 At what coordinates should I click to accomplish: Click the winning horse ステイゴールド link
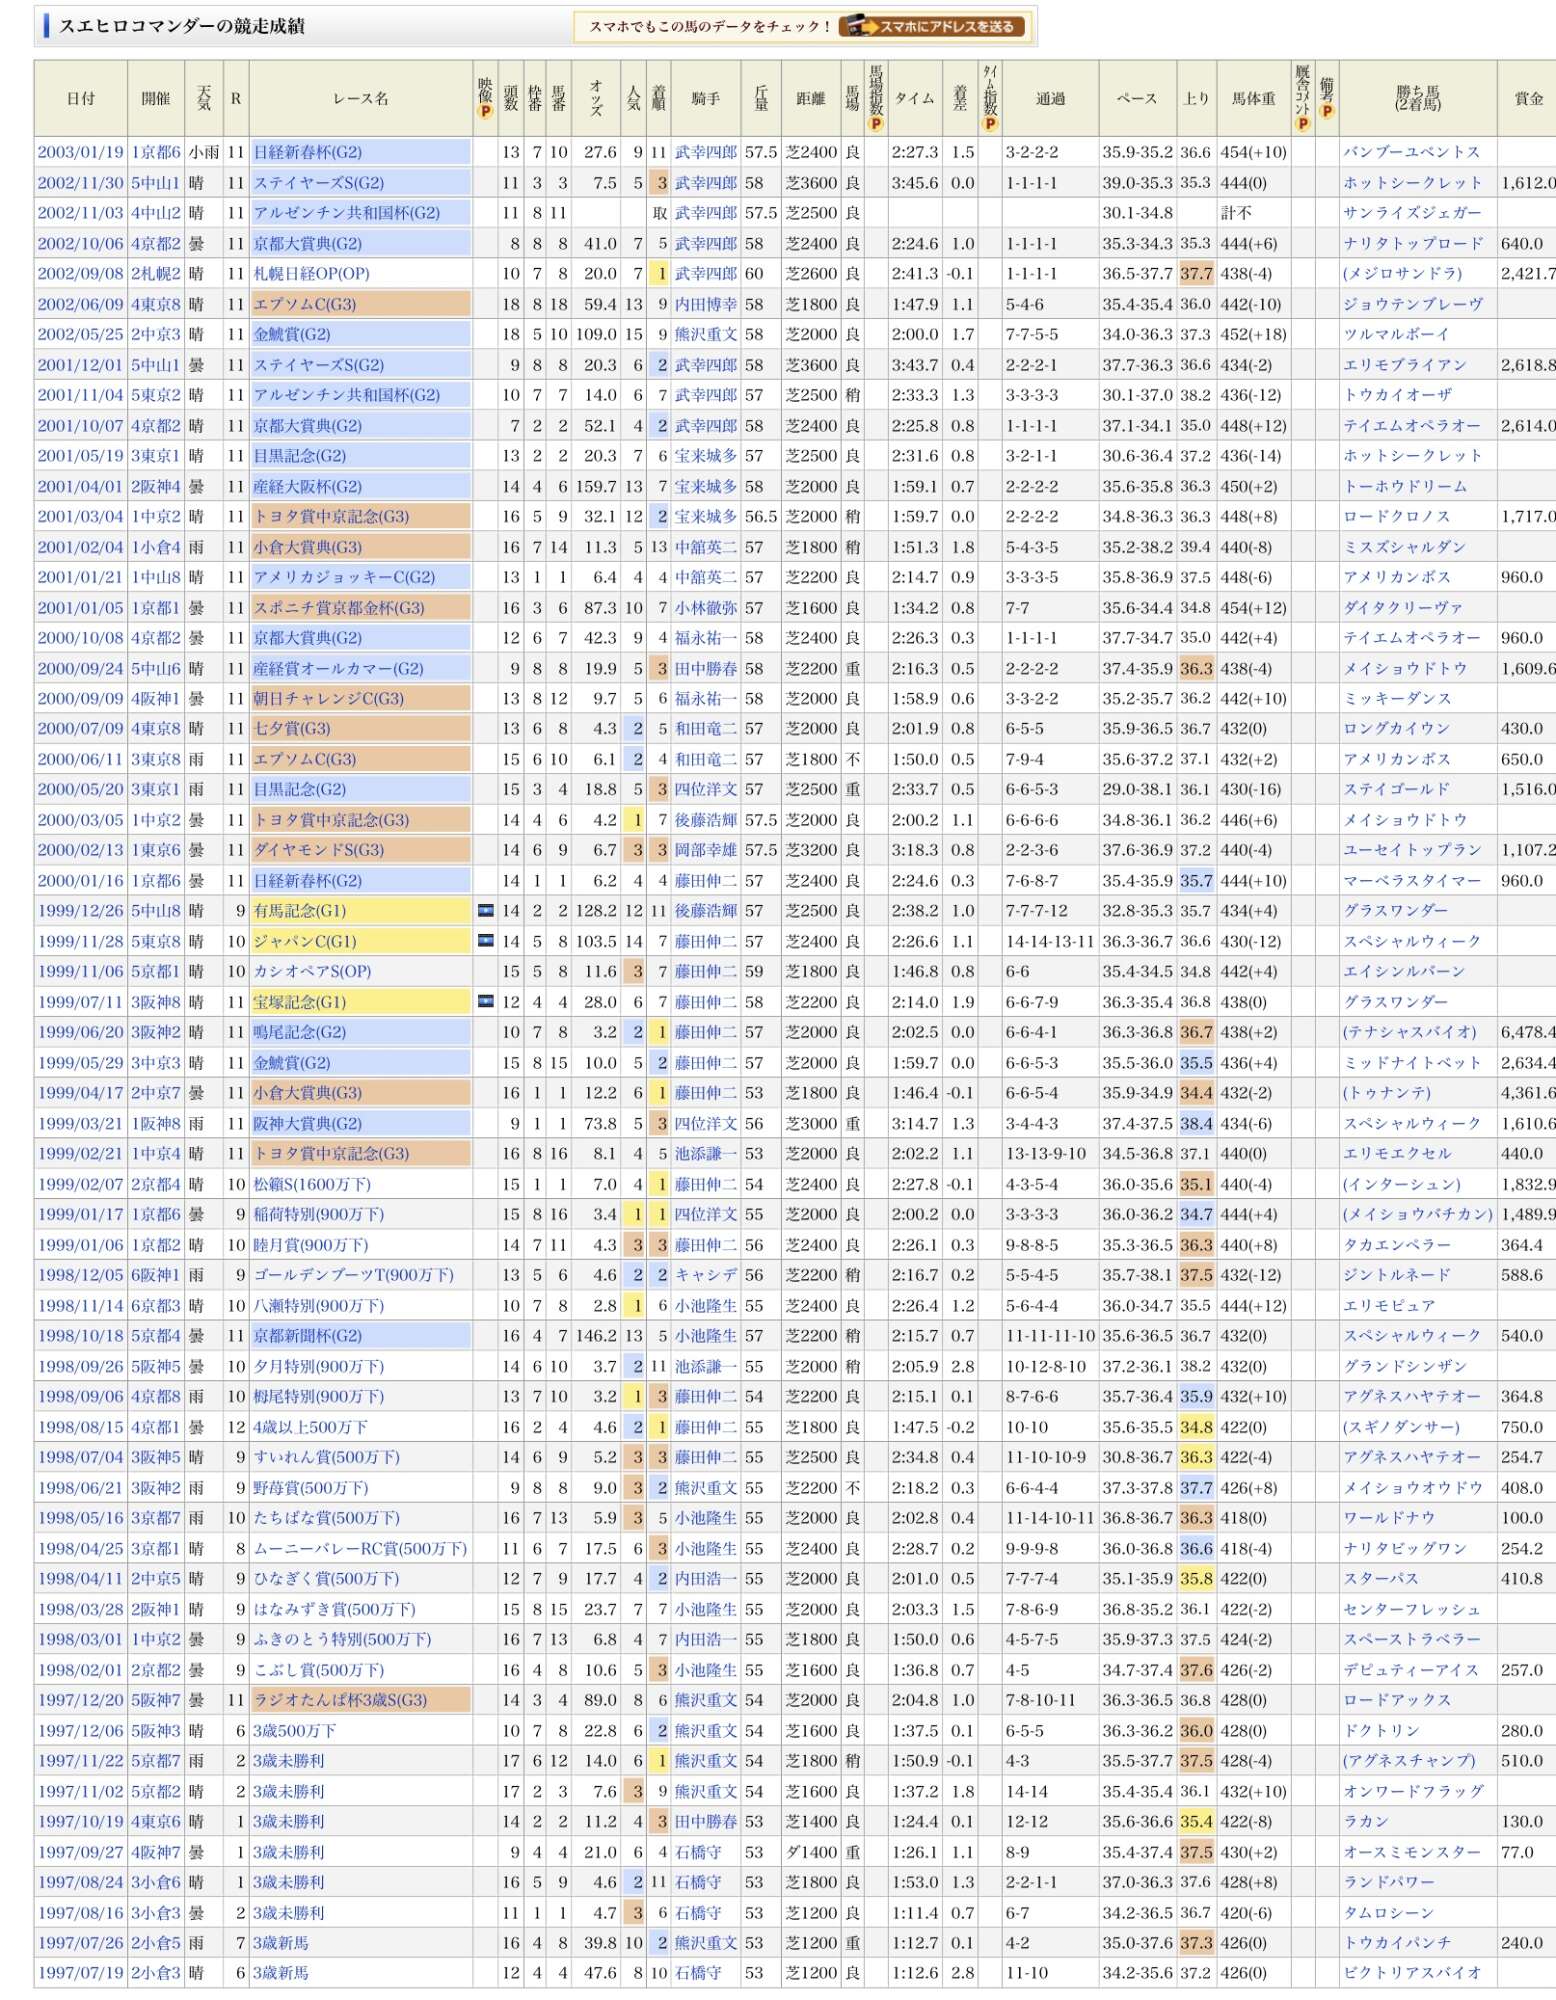click(1396, 789)
